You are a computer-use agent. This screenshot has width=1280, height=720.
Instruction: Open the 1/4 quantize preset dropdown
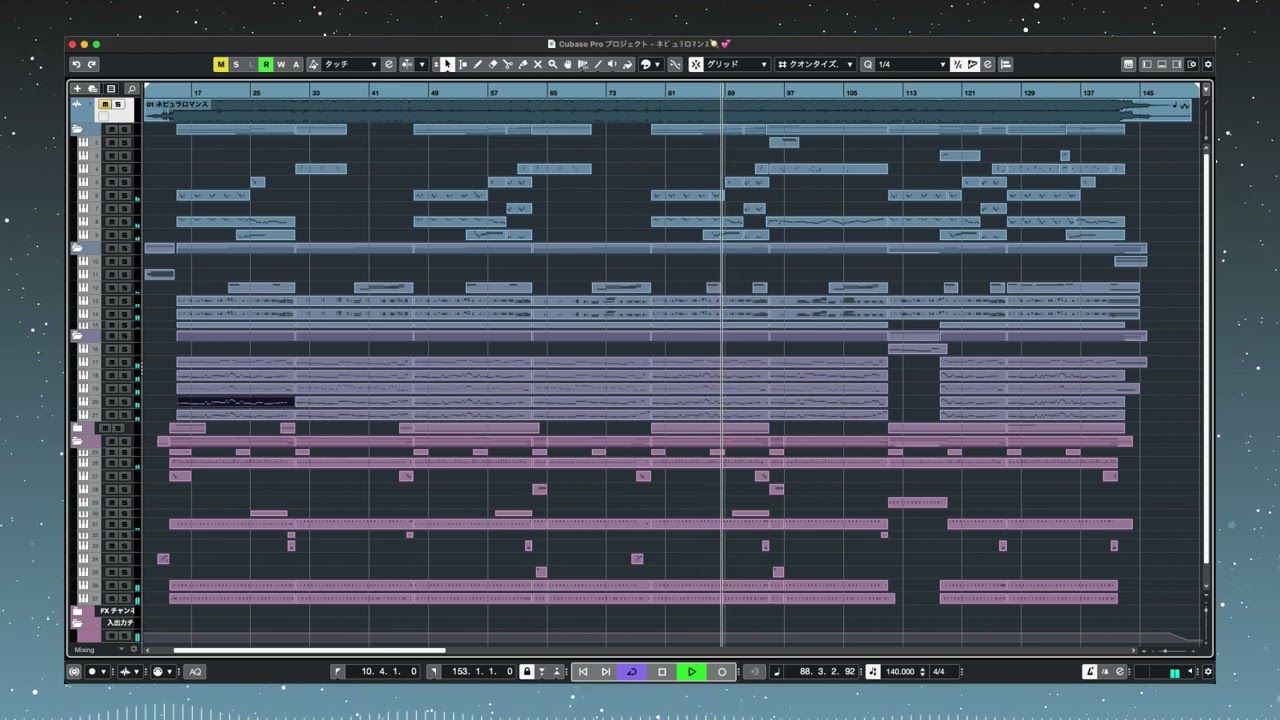tap(911, 64)
